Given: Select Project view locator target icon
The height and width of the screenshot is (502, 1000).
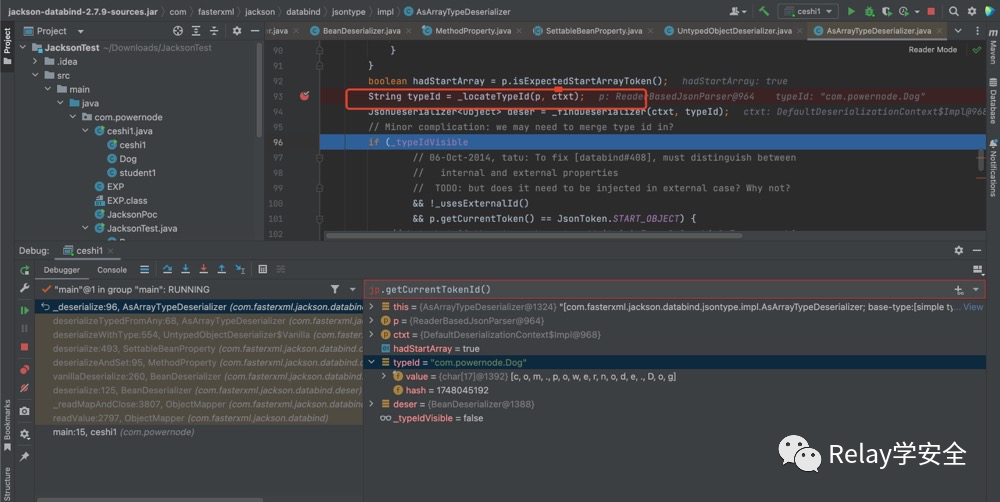Looking at the screenshot, I should click(178, 31).
